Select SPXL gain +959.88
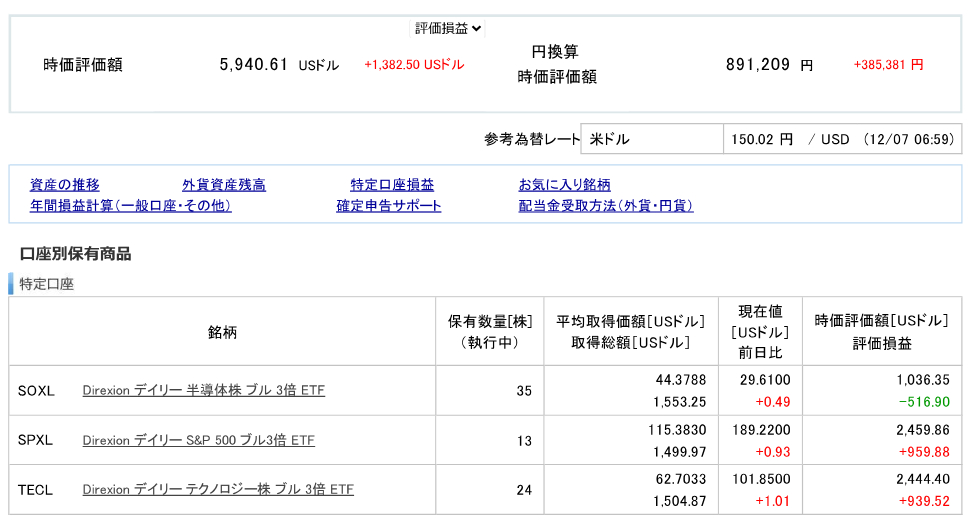974x527 pixels. (924, 452)
